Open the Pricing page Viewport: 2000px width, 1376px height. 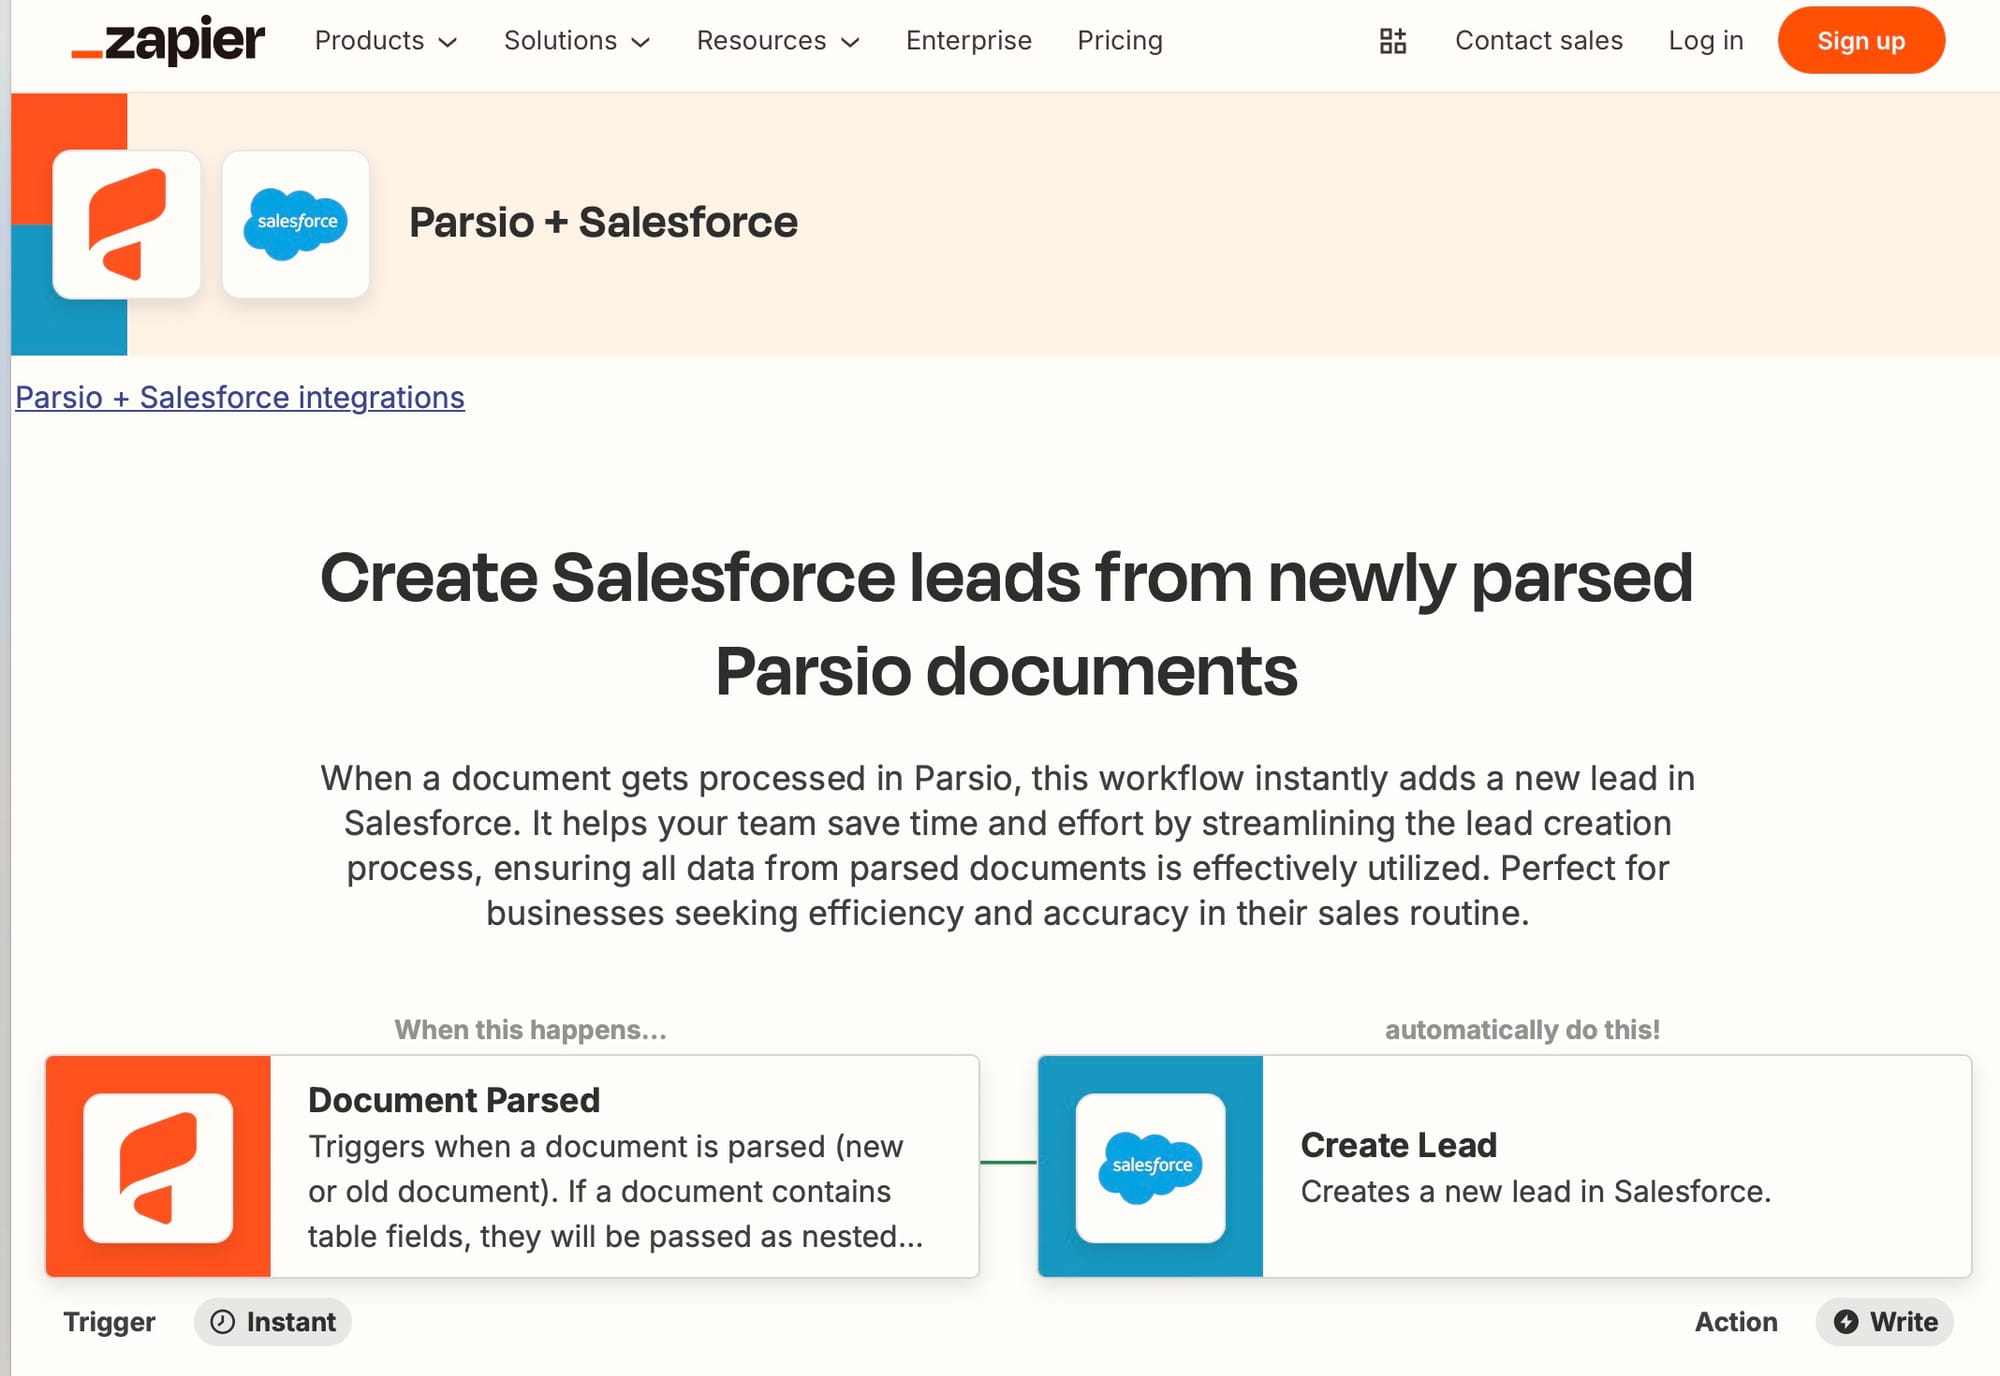point(1119,41)
